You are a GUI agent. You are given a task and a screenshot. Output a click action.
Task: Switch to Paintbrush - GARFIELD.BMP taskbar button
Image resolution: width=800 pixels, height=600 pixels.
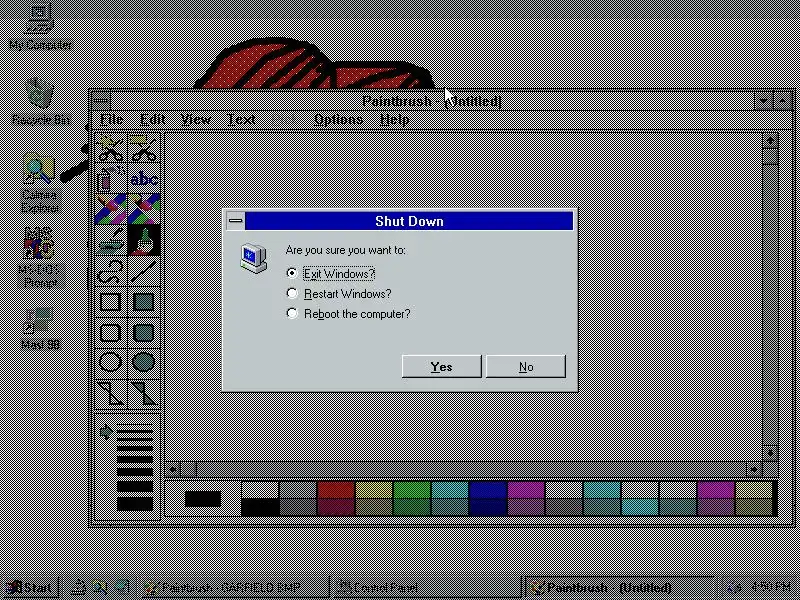click(x=234, y=588)
